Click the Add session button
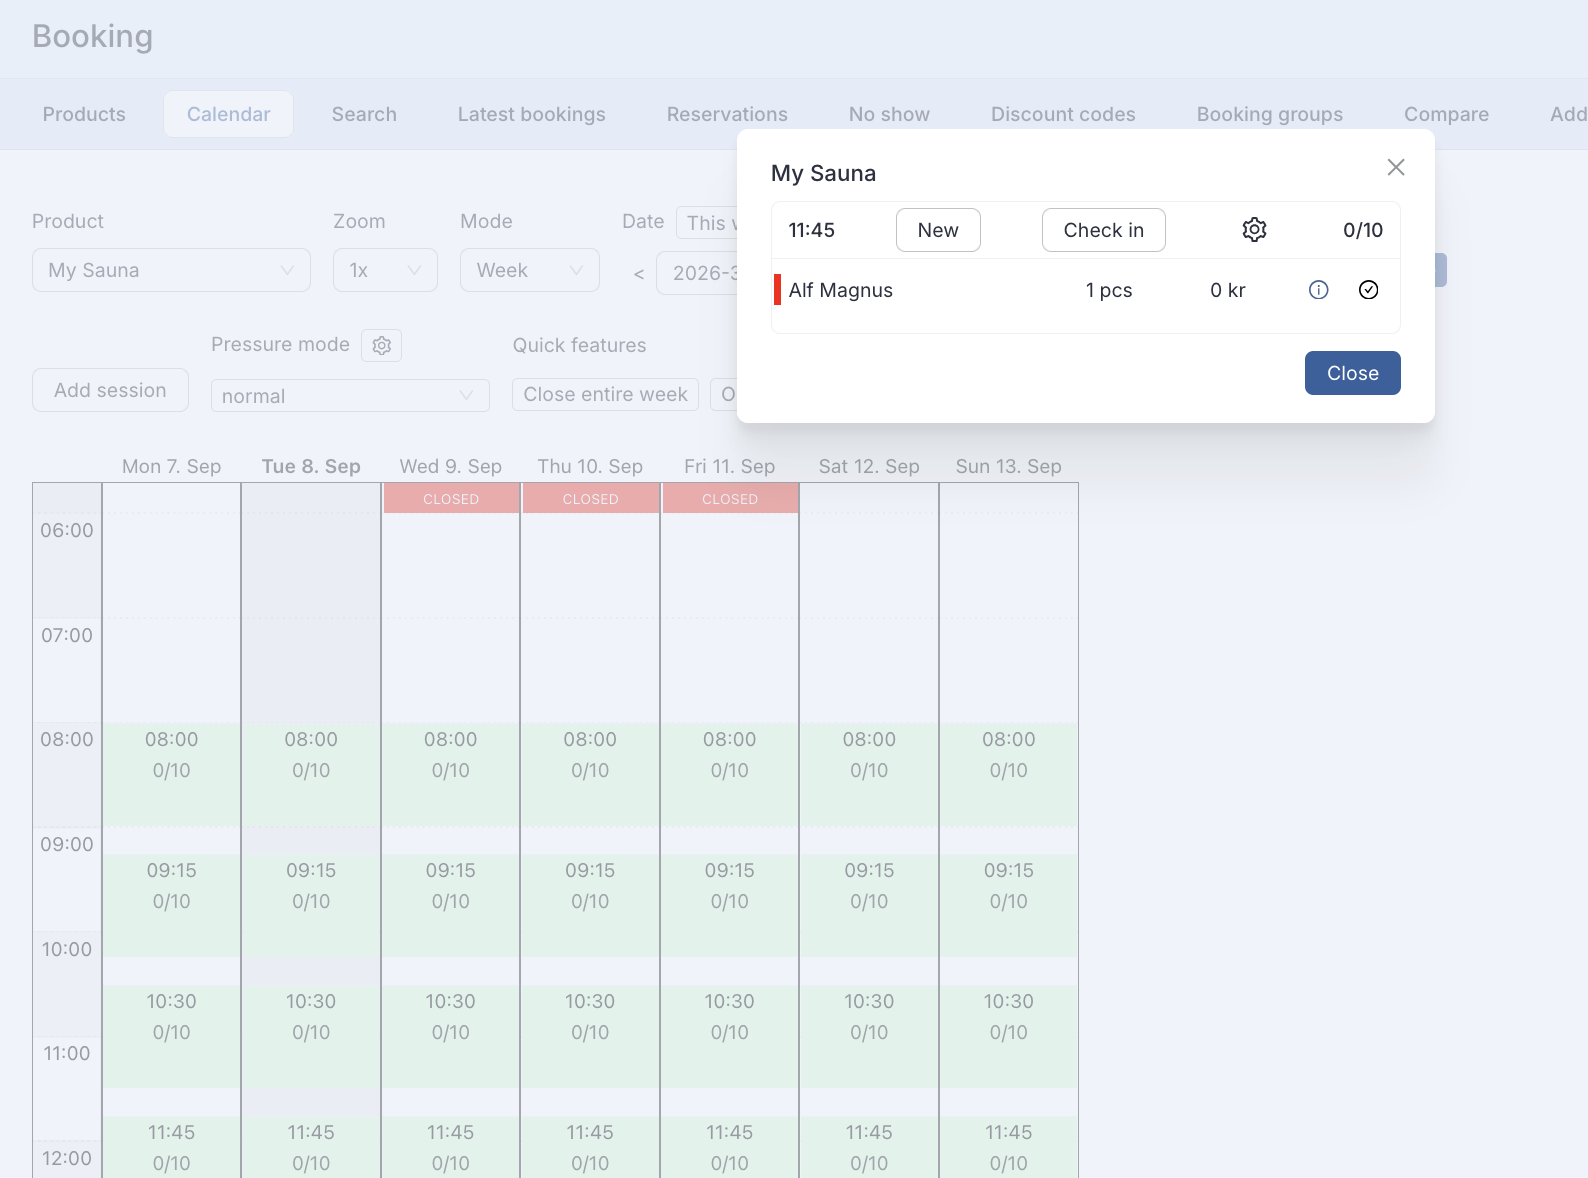1588x1178 pixels. click(x=110, y=390)
